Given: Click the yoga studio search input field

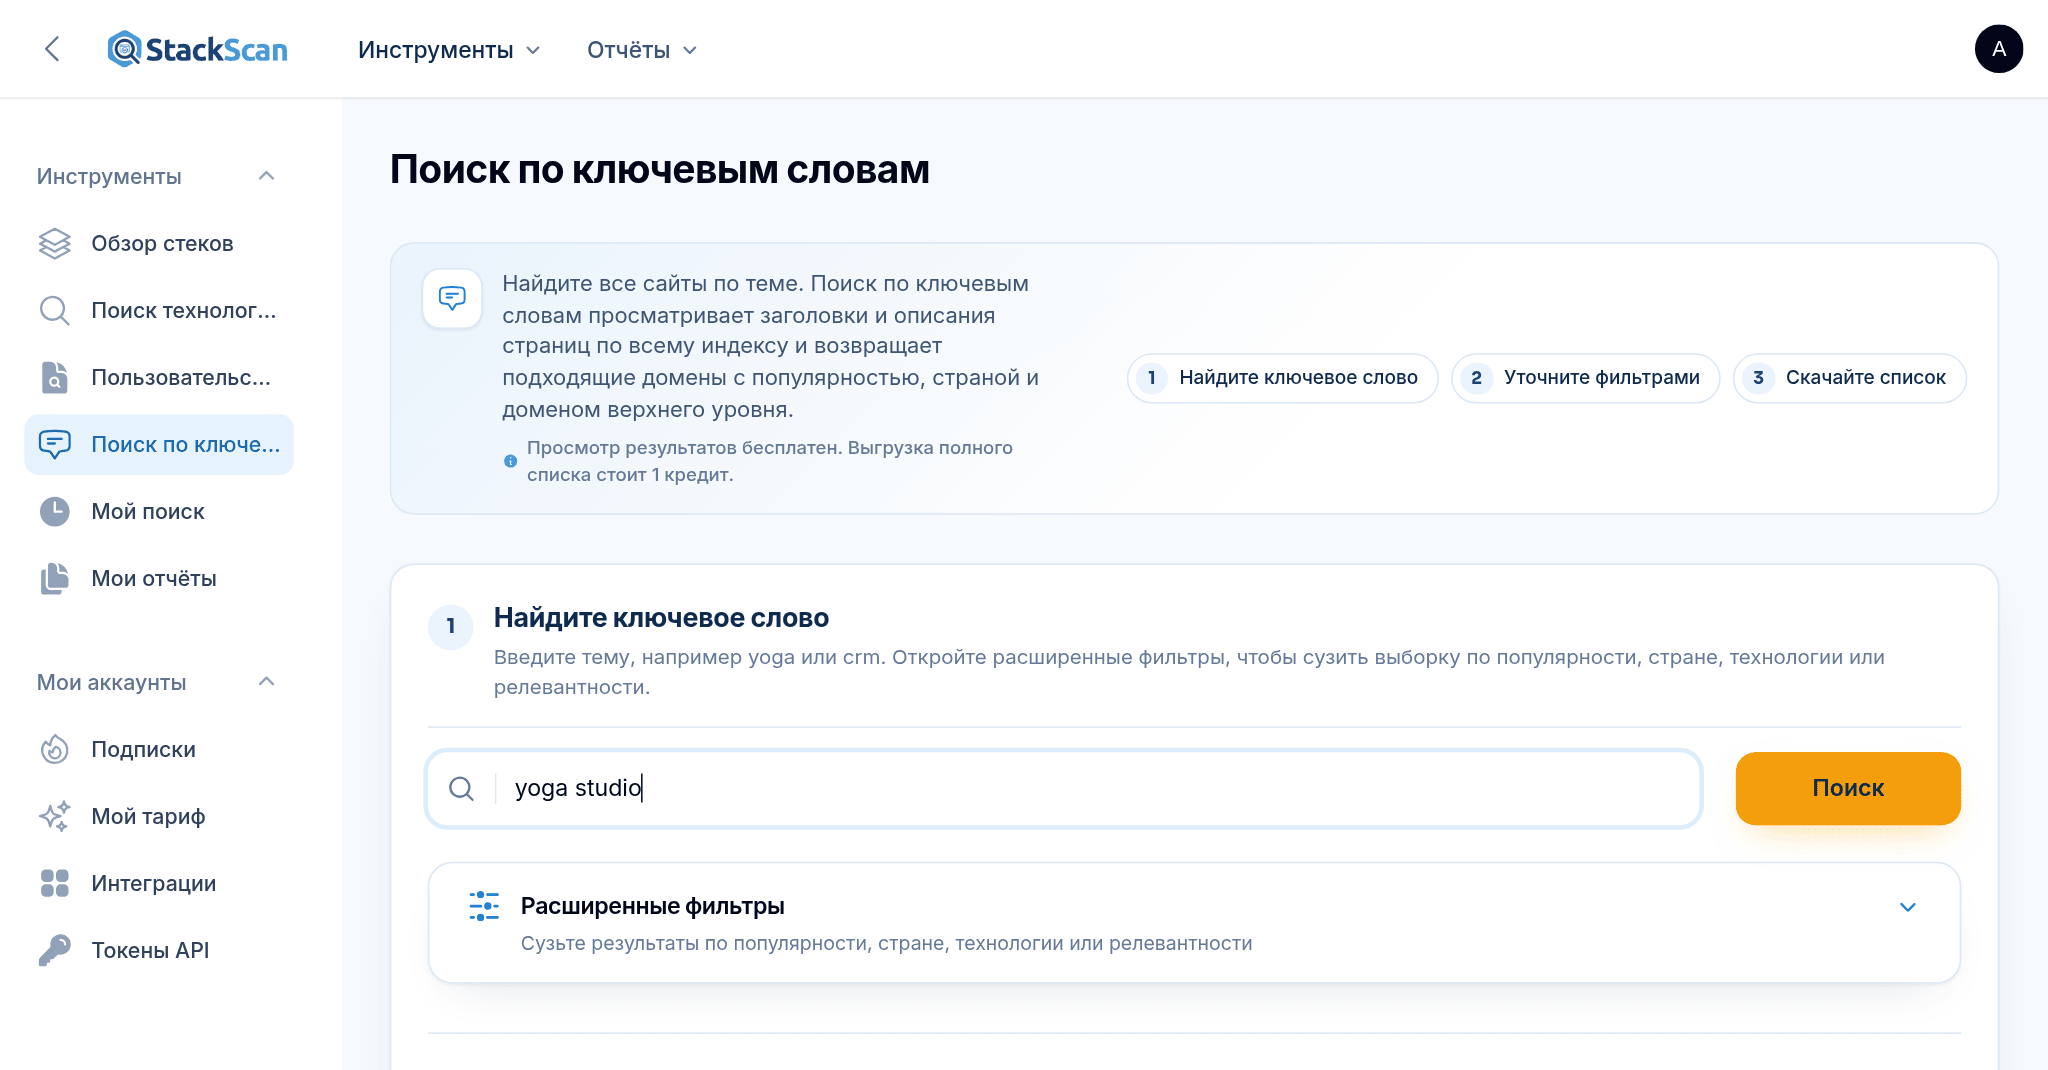Looking at the screenshot, I should coord(1064,789).
